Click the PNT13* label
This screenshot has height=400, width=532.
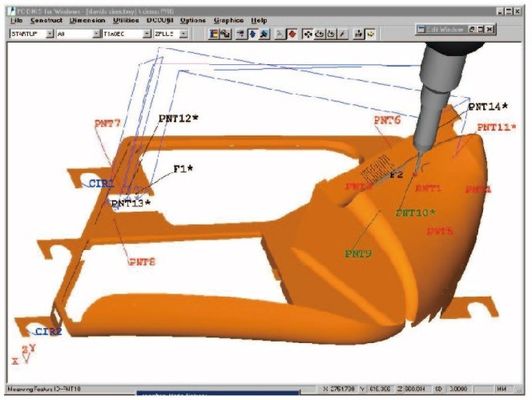[x=131, y=204]
